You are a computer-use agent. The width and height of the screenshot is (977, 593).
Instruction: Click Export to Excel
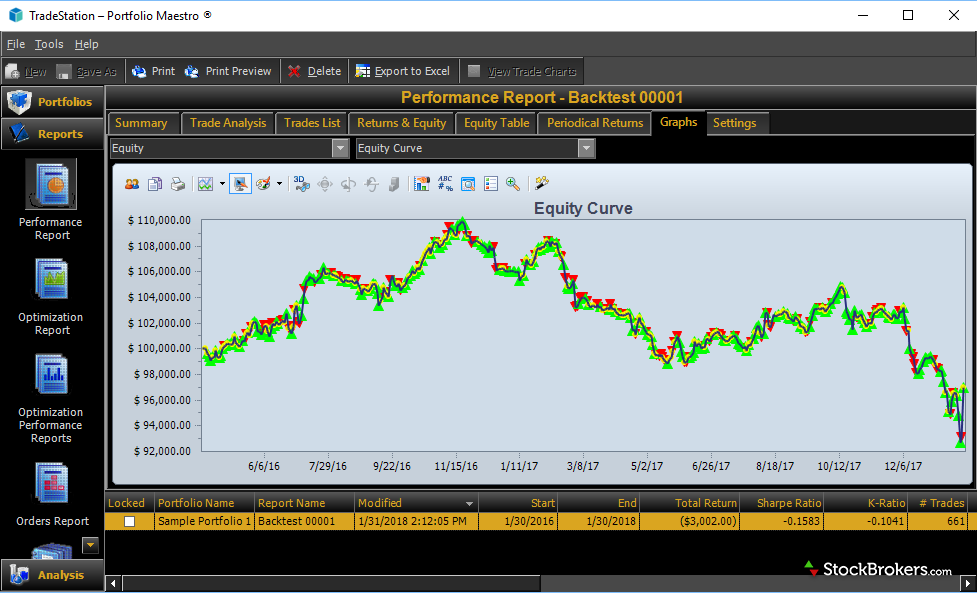click(403, 72)
